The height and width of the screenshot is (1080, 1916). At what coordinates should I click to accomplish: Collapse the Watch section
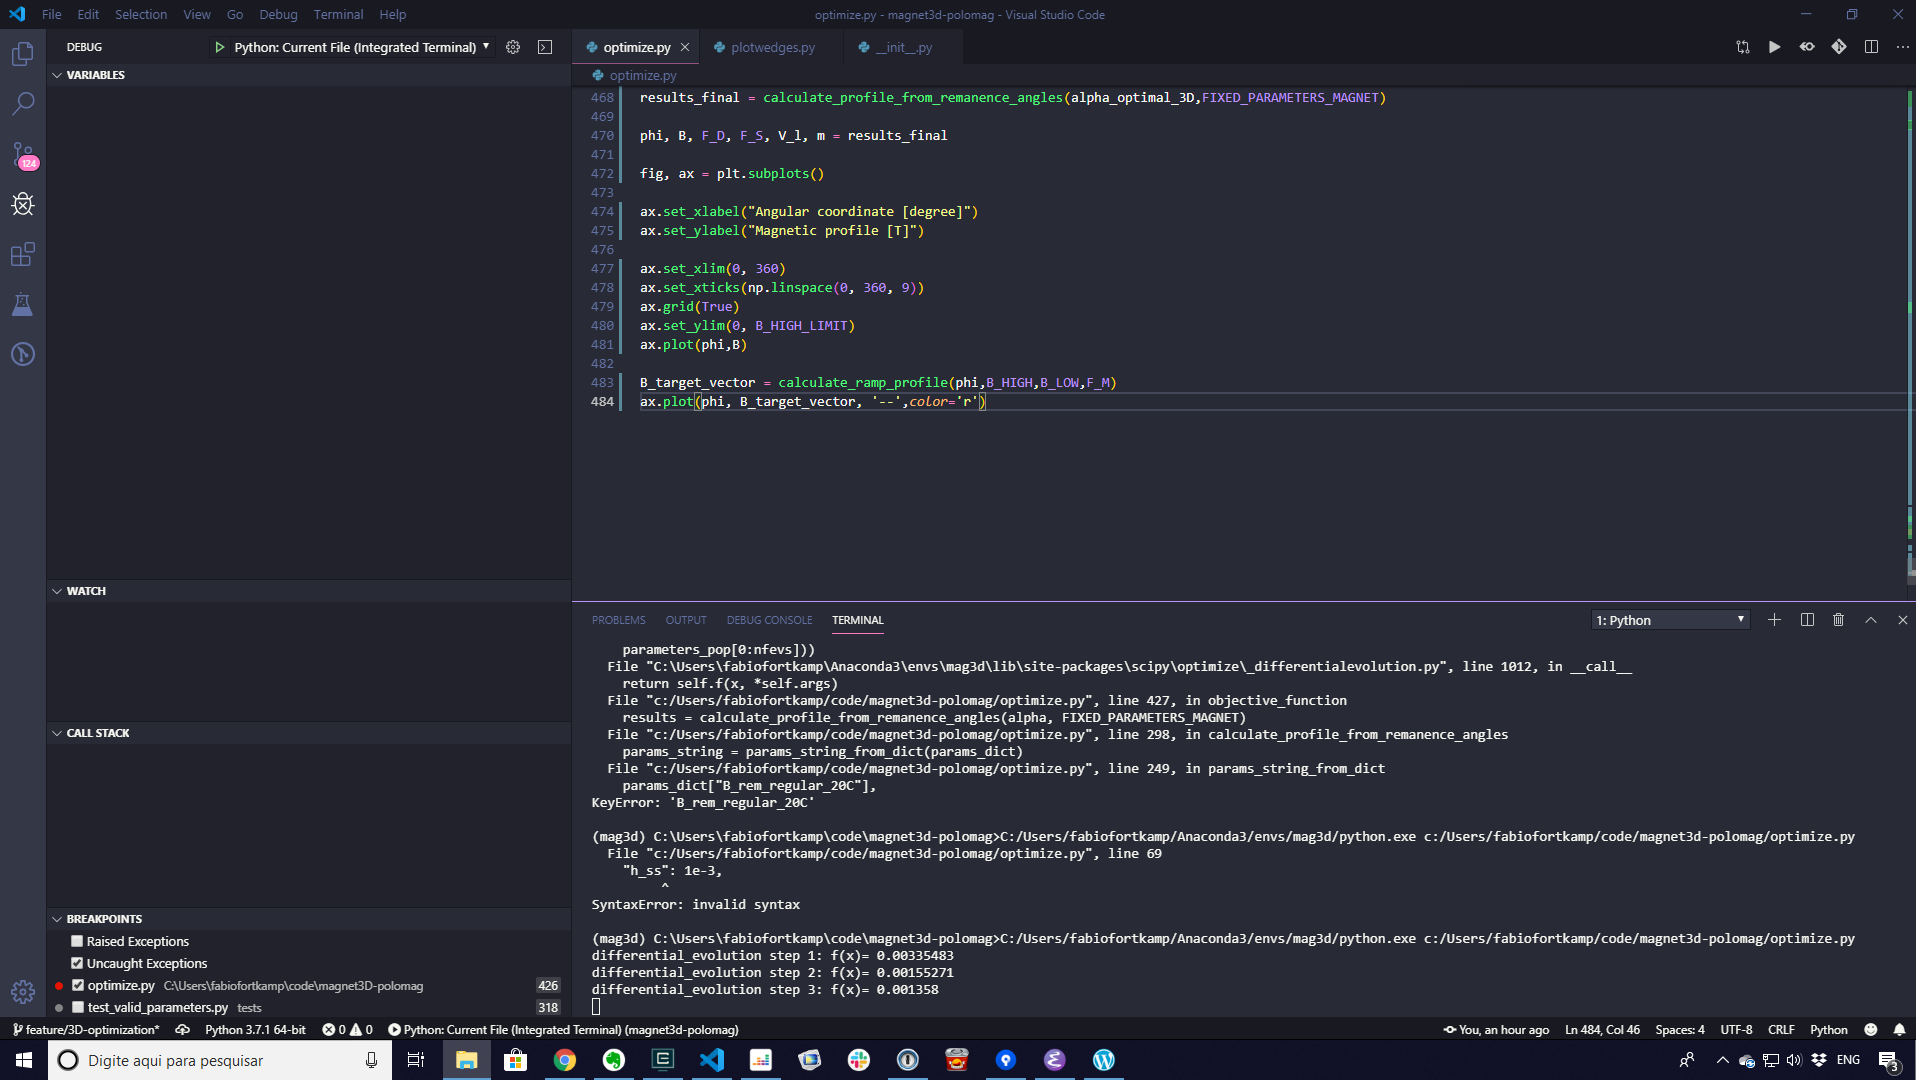[85, 591]
